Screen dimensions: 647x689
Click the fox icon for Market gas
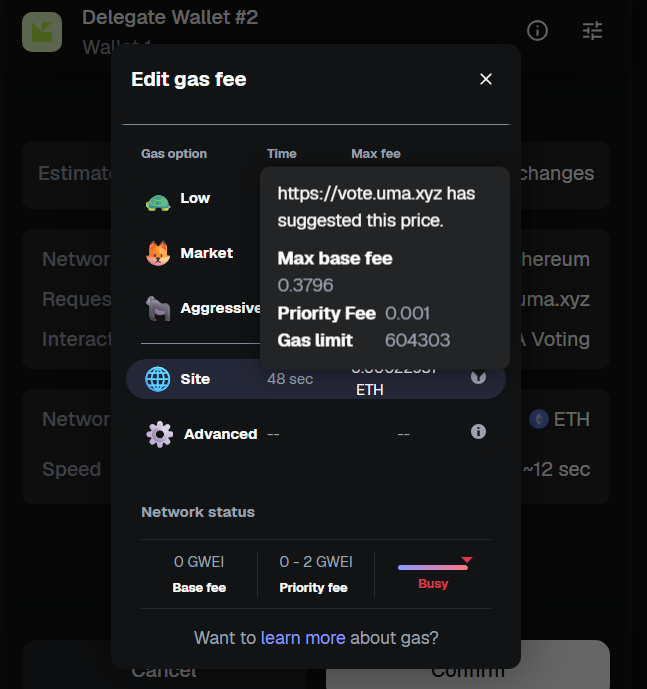(158, 254)
